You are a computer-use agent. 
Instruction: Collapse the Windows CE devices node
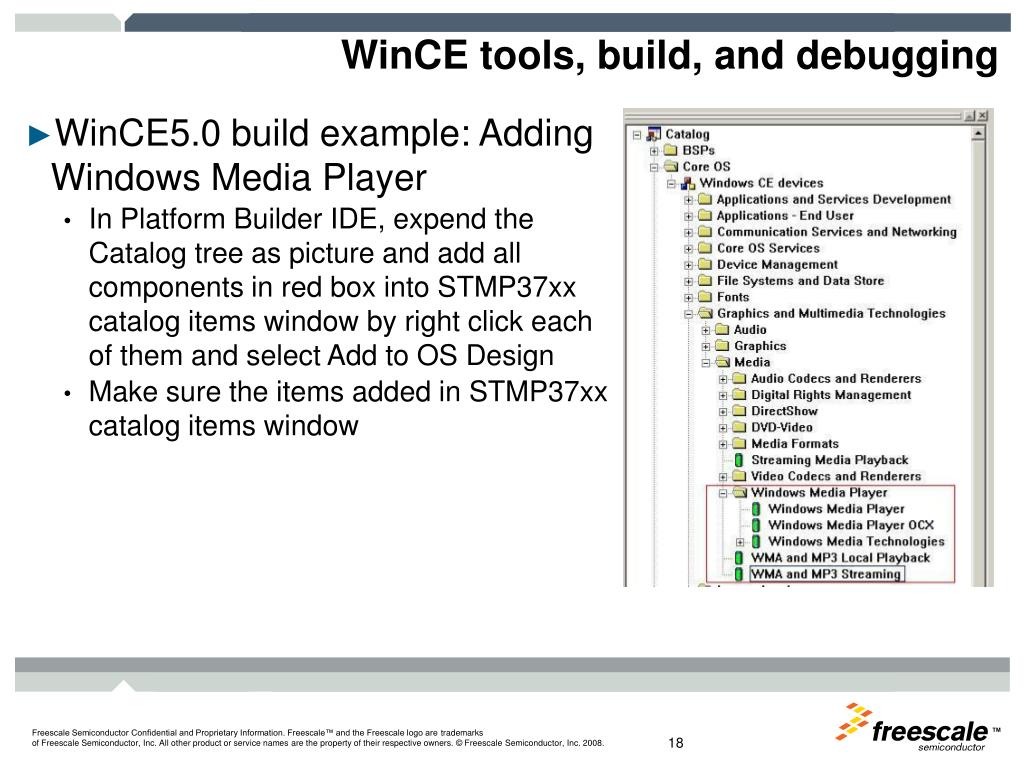(671, 184)
